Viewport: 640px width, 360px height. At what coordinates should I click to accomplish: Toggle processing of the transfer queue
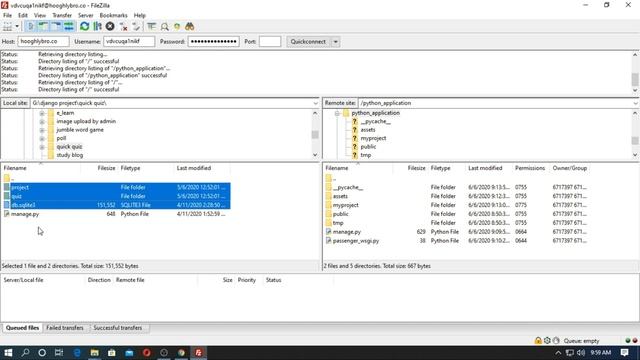click(x=97, y=27)
